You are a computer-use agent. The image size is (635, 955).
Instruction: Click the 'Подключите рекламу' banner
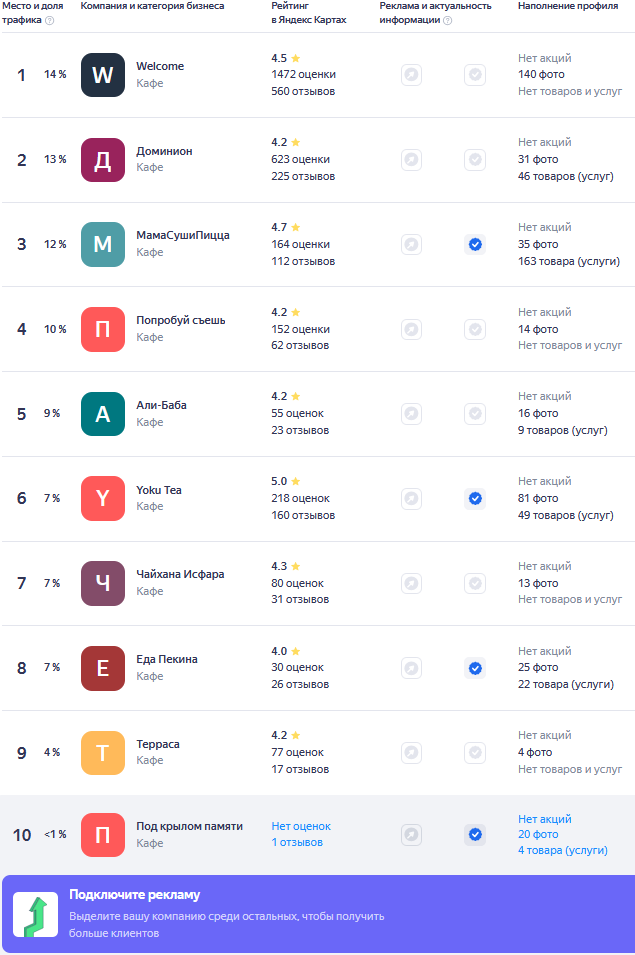pos(317,914)
